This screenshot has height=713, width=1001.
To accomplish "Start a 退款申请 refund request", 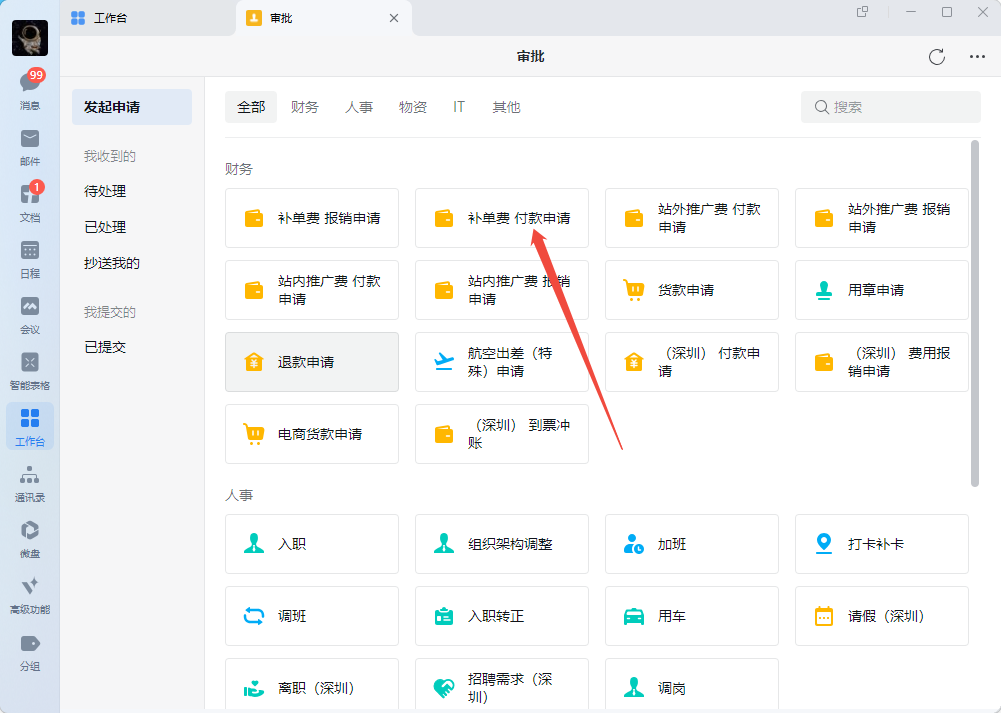I will [312, 362].
